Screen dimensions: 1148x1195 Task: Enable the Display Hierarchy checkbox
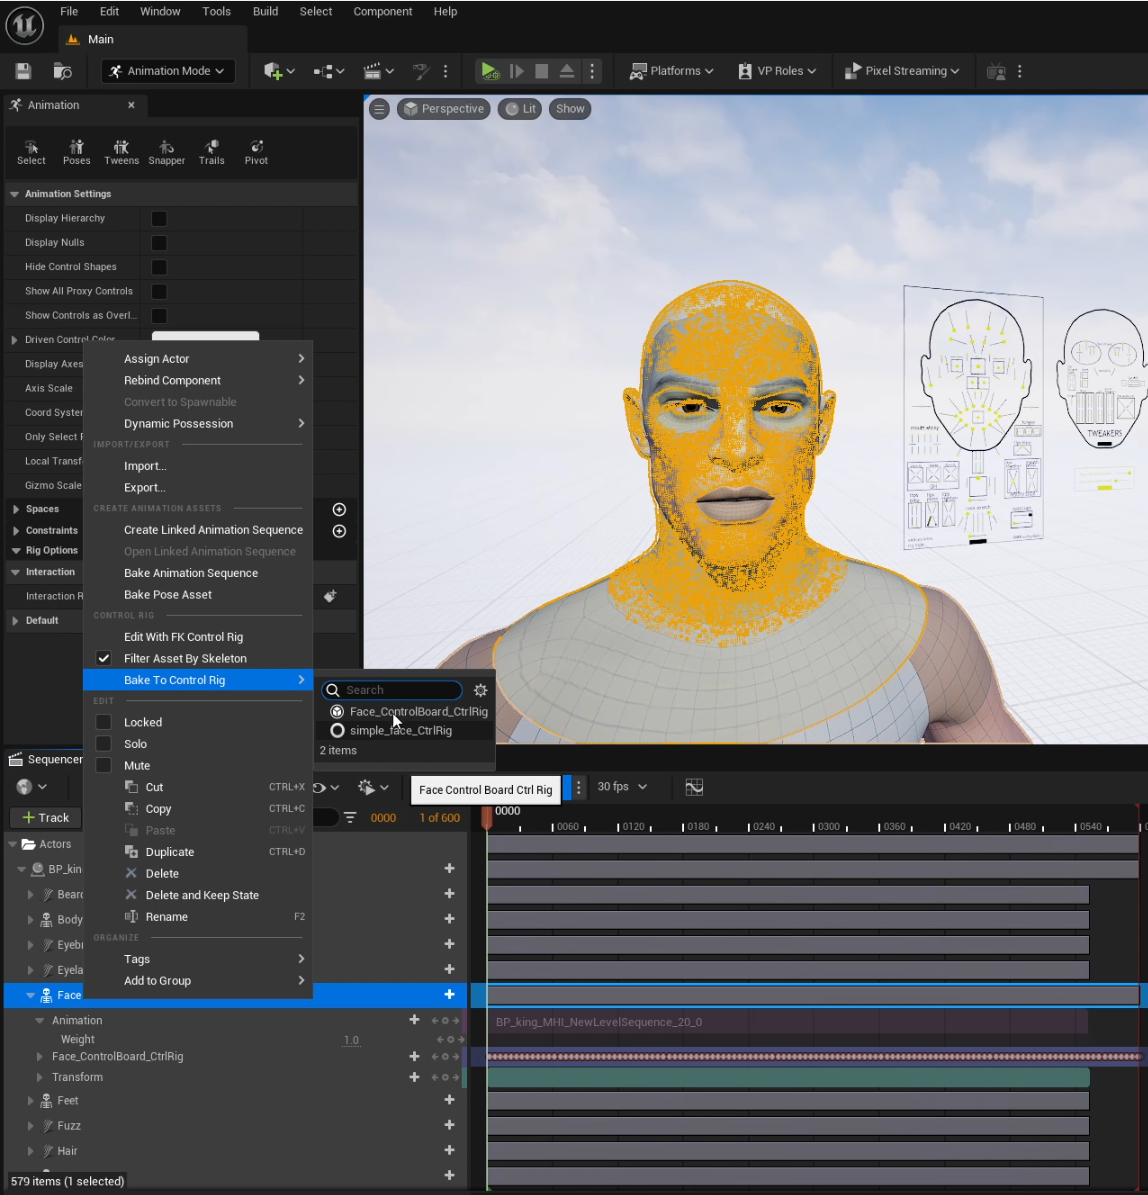tap(159, 218)
